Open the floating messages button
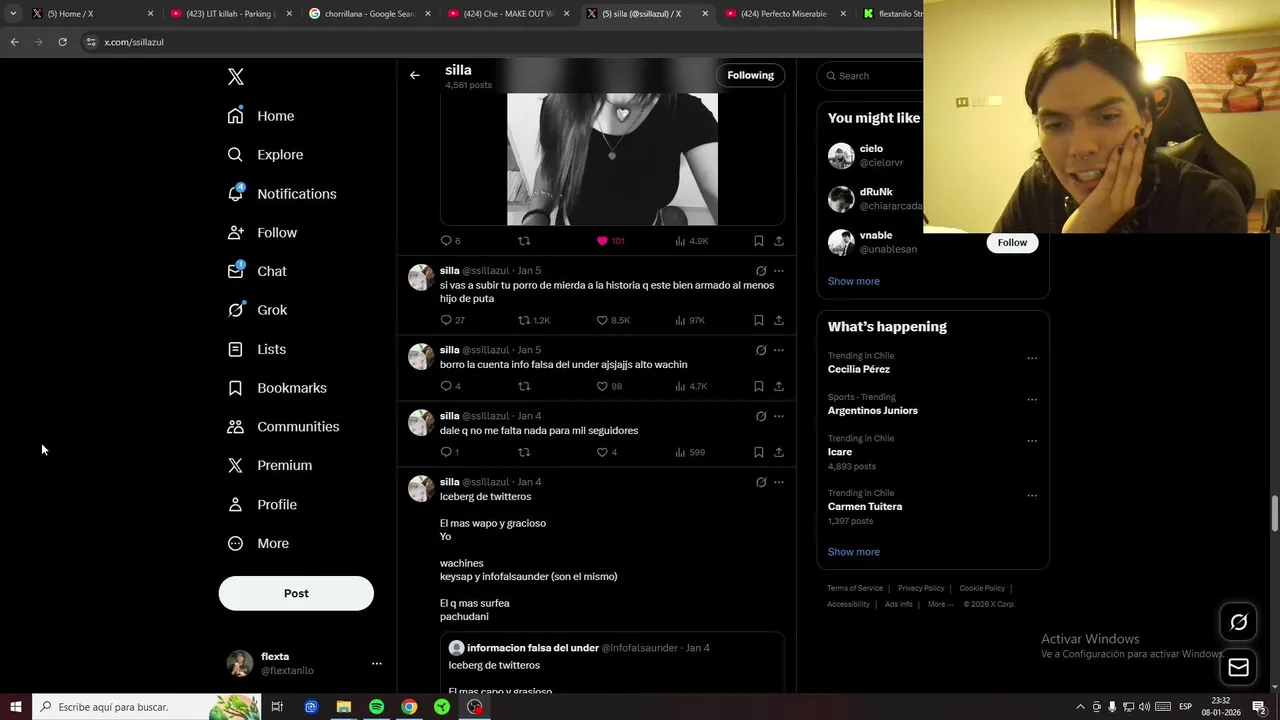Screen dimensions: 1280x720 (1238, 667)
